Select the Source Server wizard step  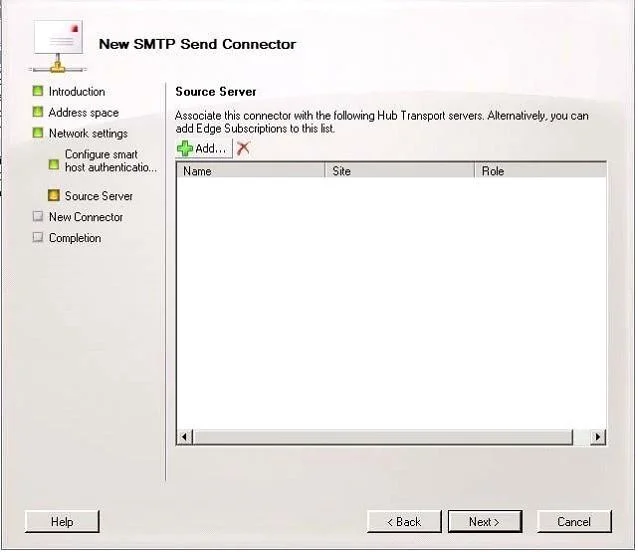[99, 196]
